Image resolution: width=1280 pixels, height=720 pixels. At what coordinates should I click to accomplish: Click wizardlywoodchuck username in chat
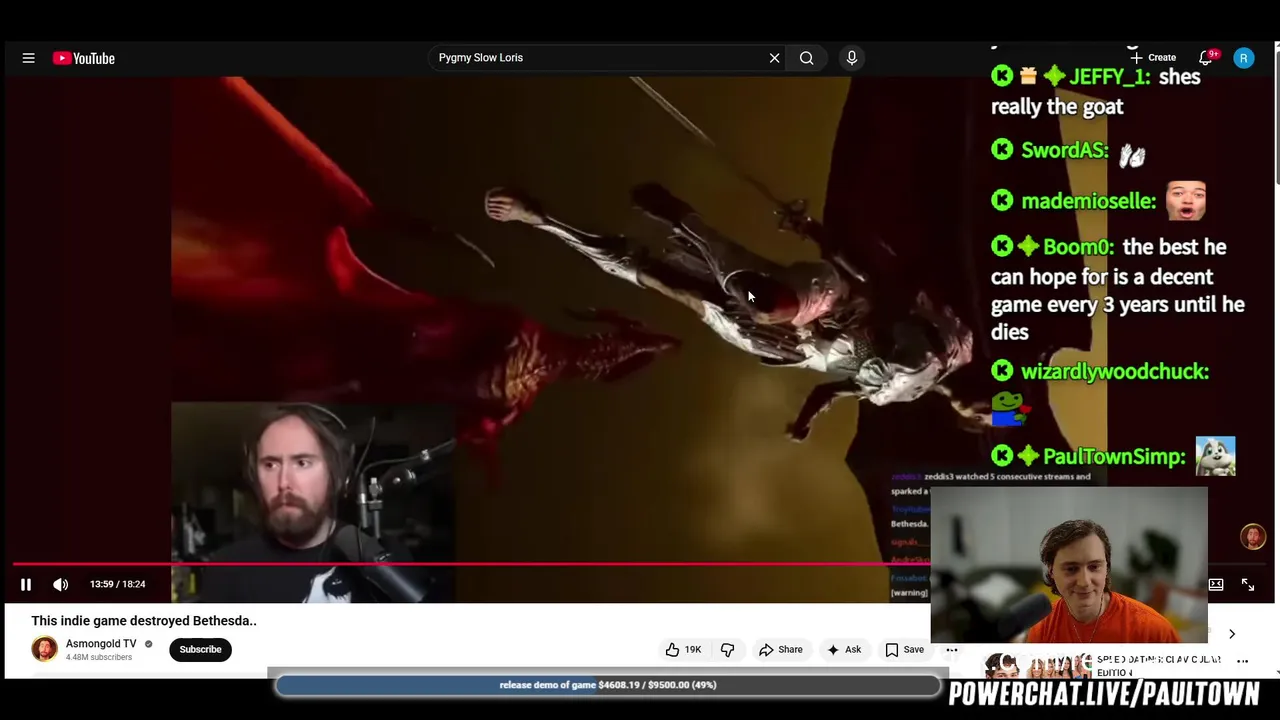click(1115, 372)
